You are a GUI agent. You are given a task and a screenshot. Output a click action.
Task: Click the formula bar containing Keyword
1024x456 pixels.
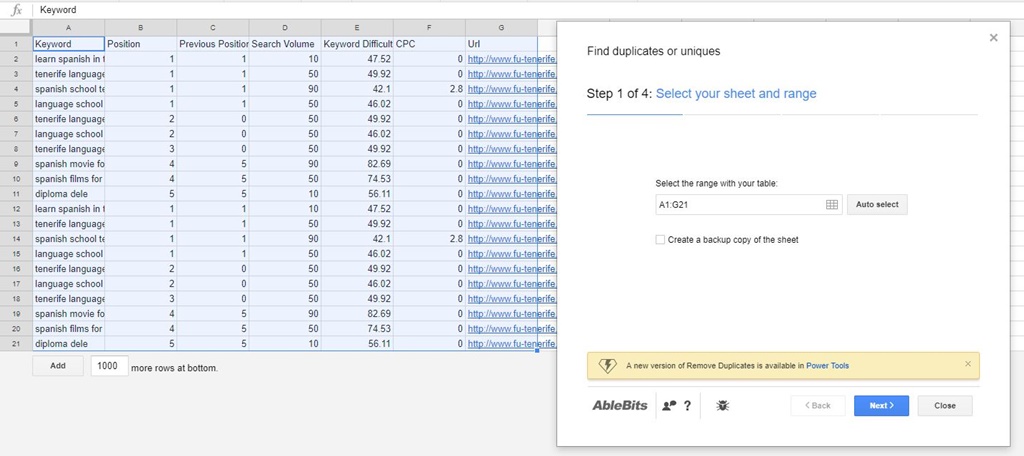300,9
